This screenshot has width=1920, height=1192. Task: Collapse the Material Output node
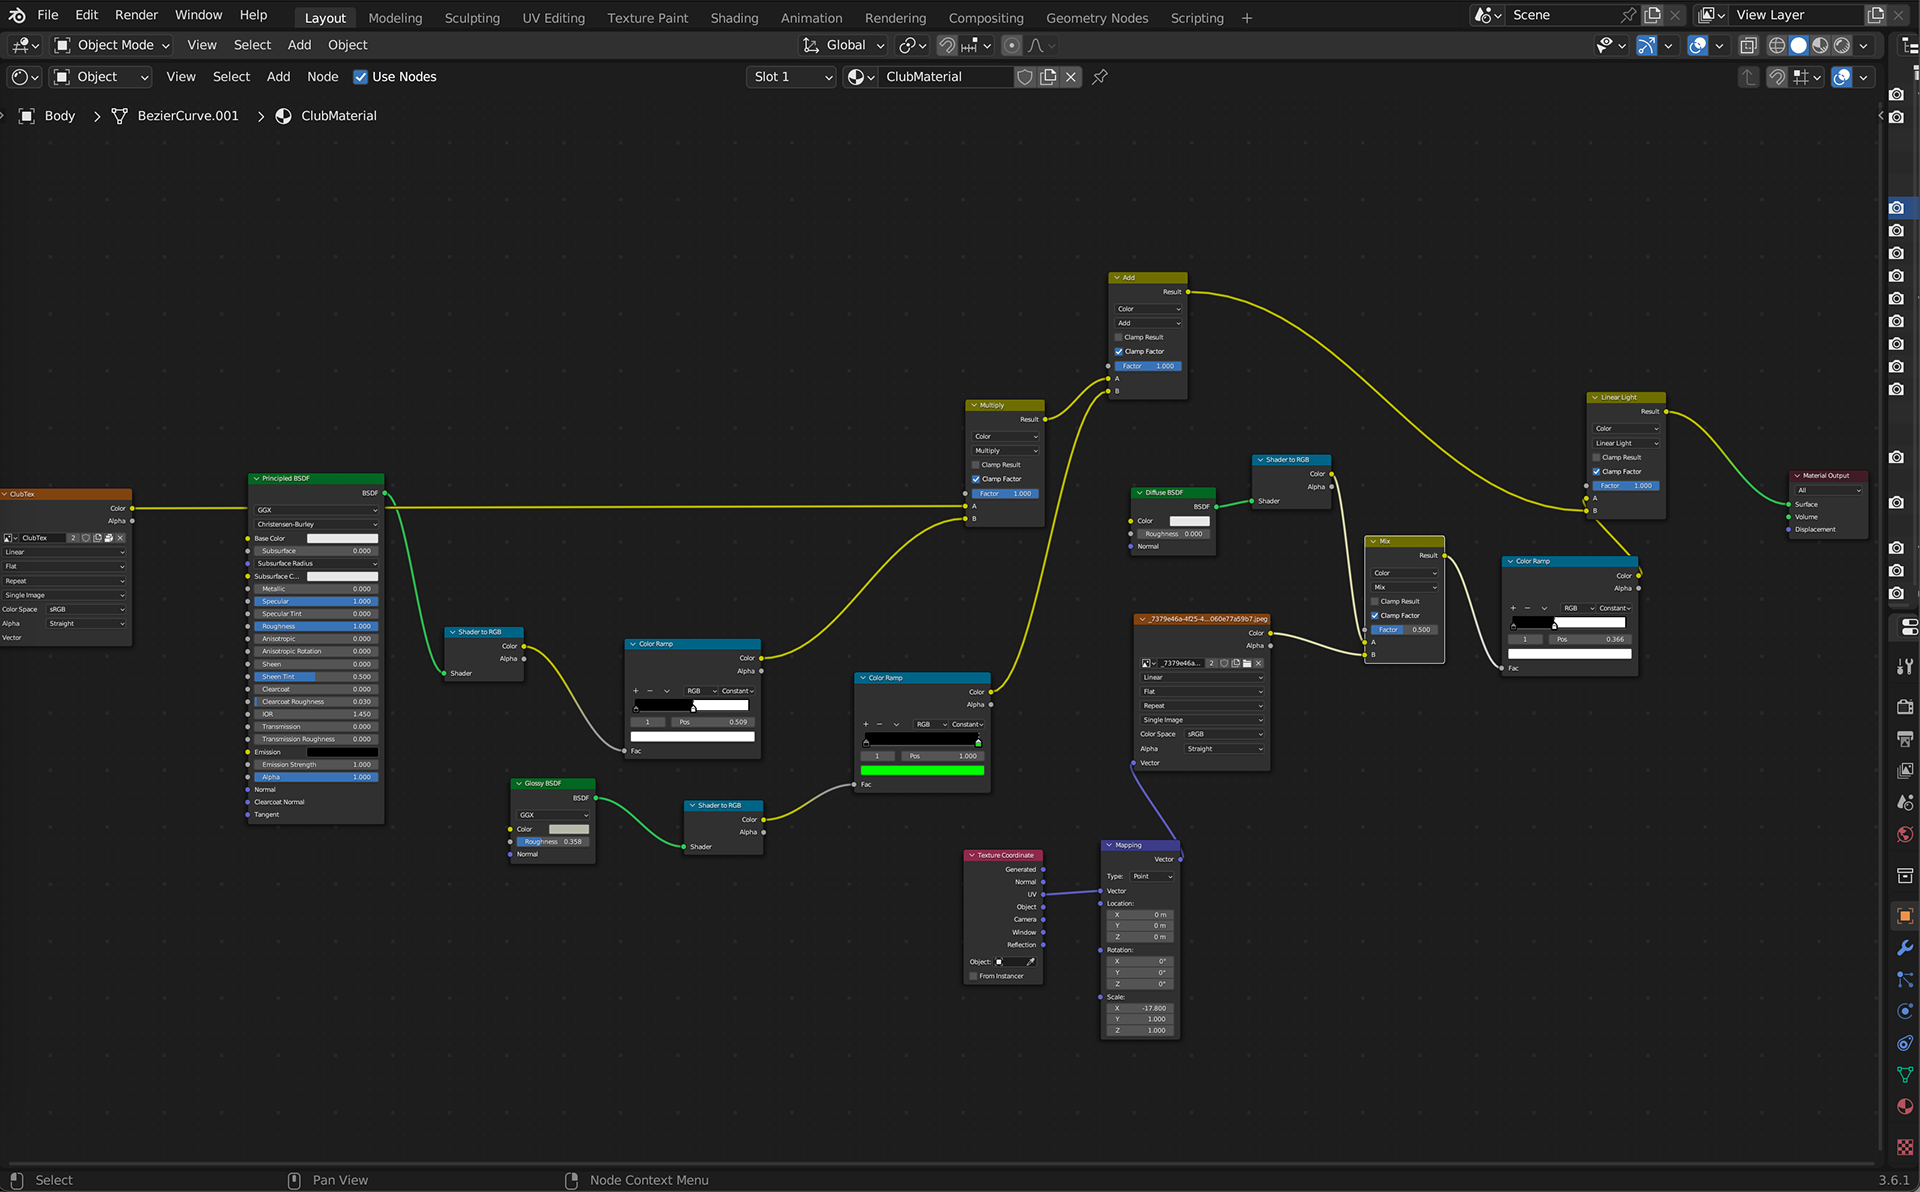tap(1797, 476)
